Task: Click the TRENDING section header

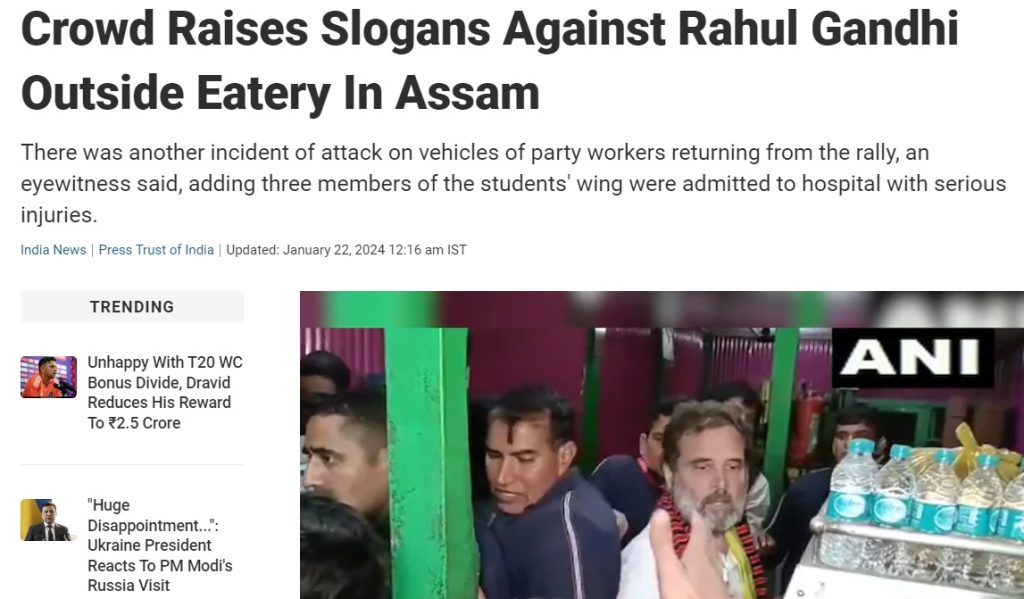Action: tap(132, 307)
